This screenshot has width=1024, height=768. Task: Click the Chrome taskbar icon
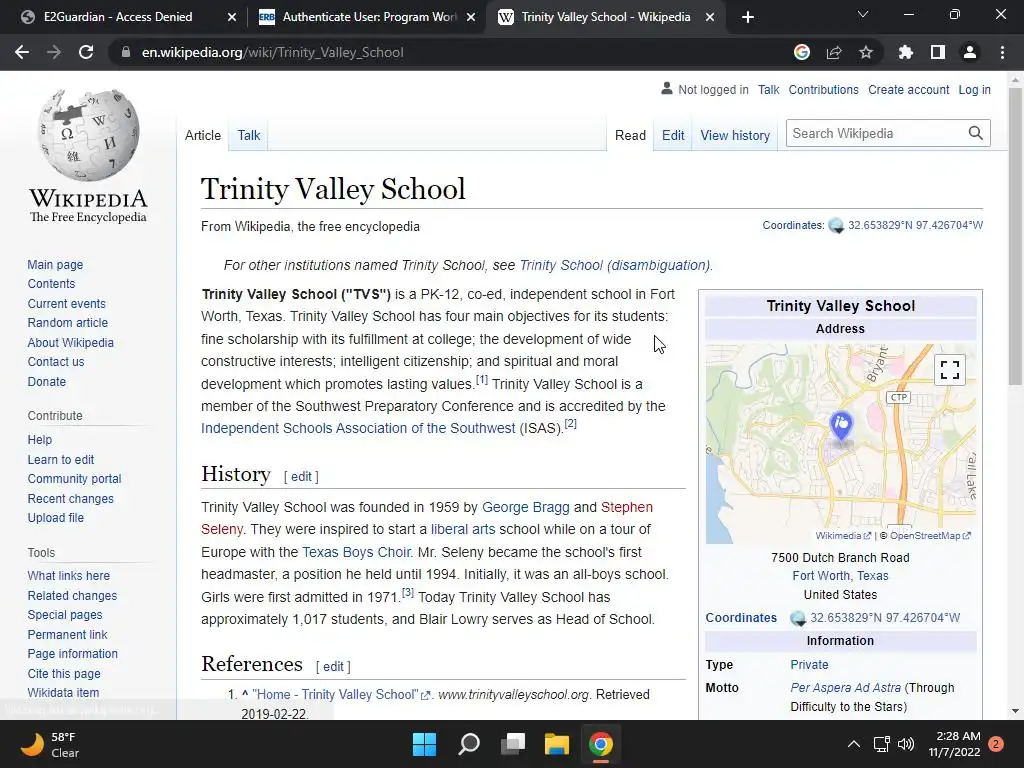(601, 744)
